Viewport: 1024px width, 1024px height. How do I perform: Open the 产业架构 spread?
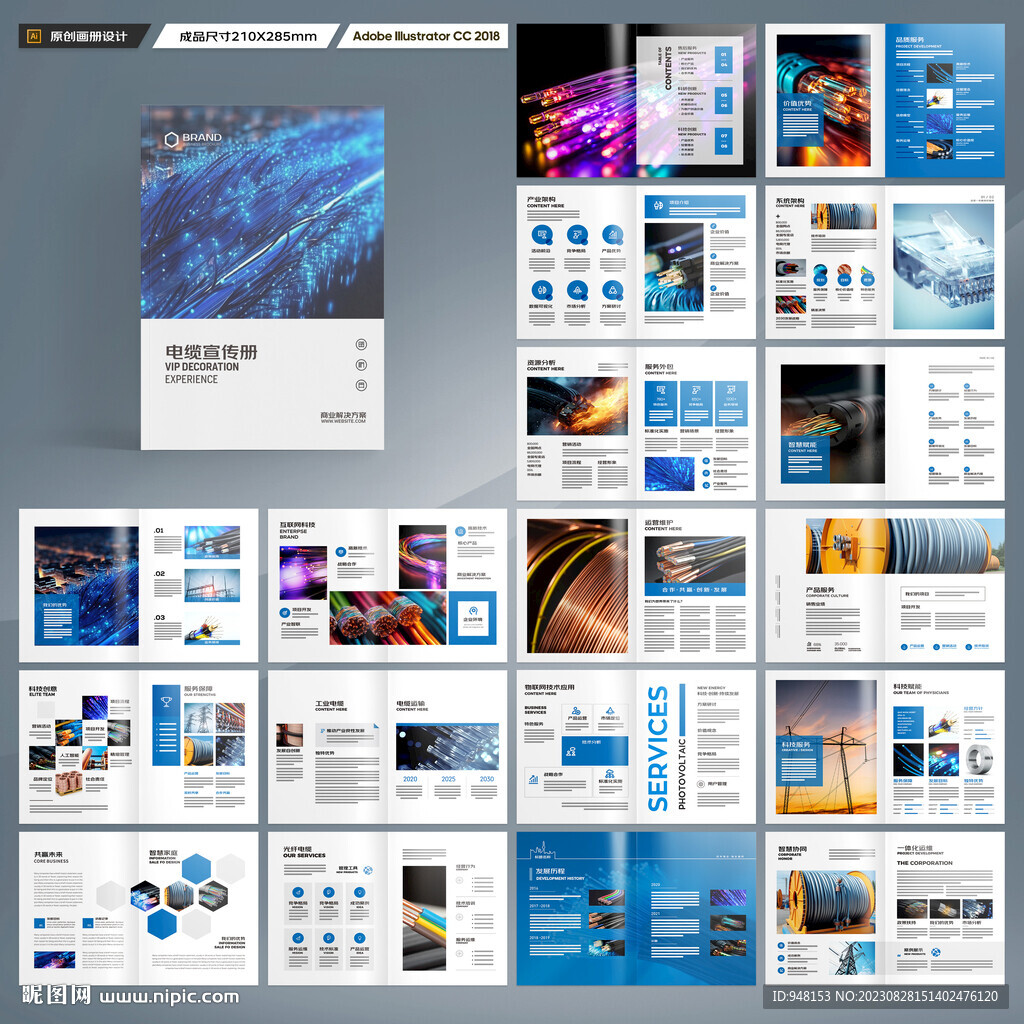point(636,262)
